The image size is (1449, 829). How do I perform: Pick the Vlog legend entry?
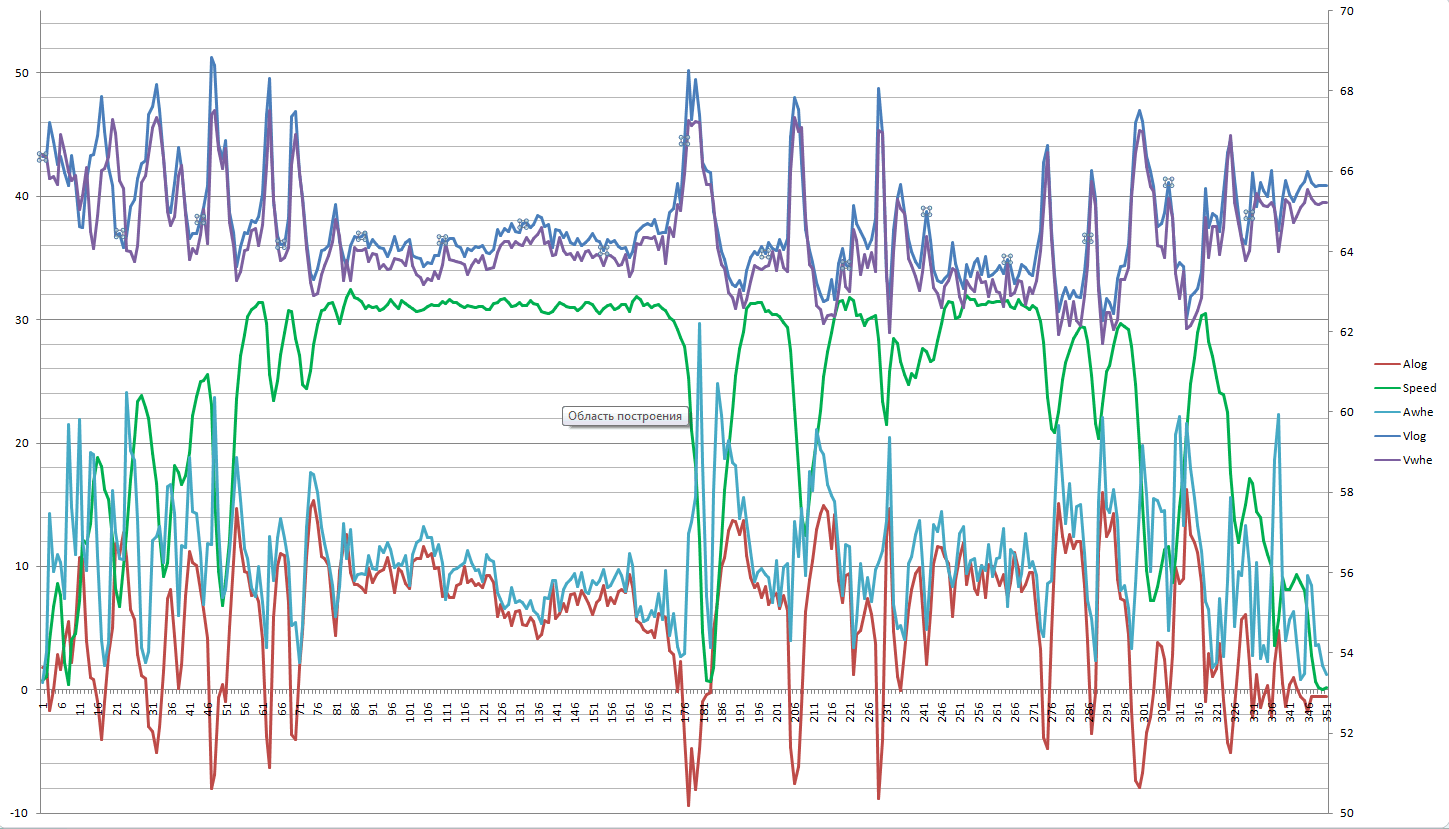[x=1415, y=437]
